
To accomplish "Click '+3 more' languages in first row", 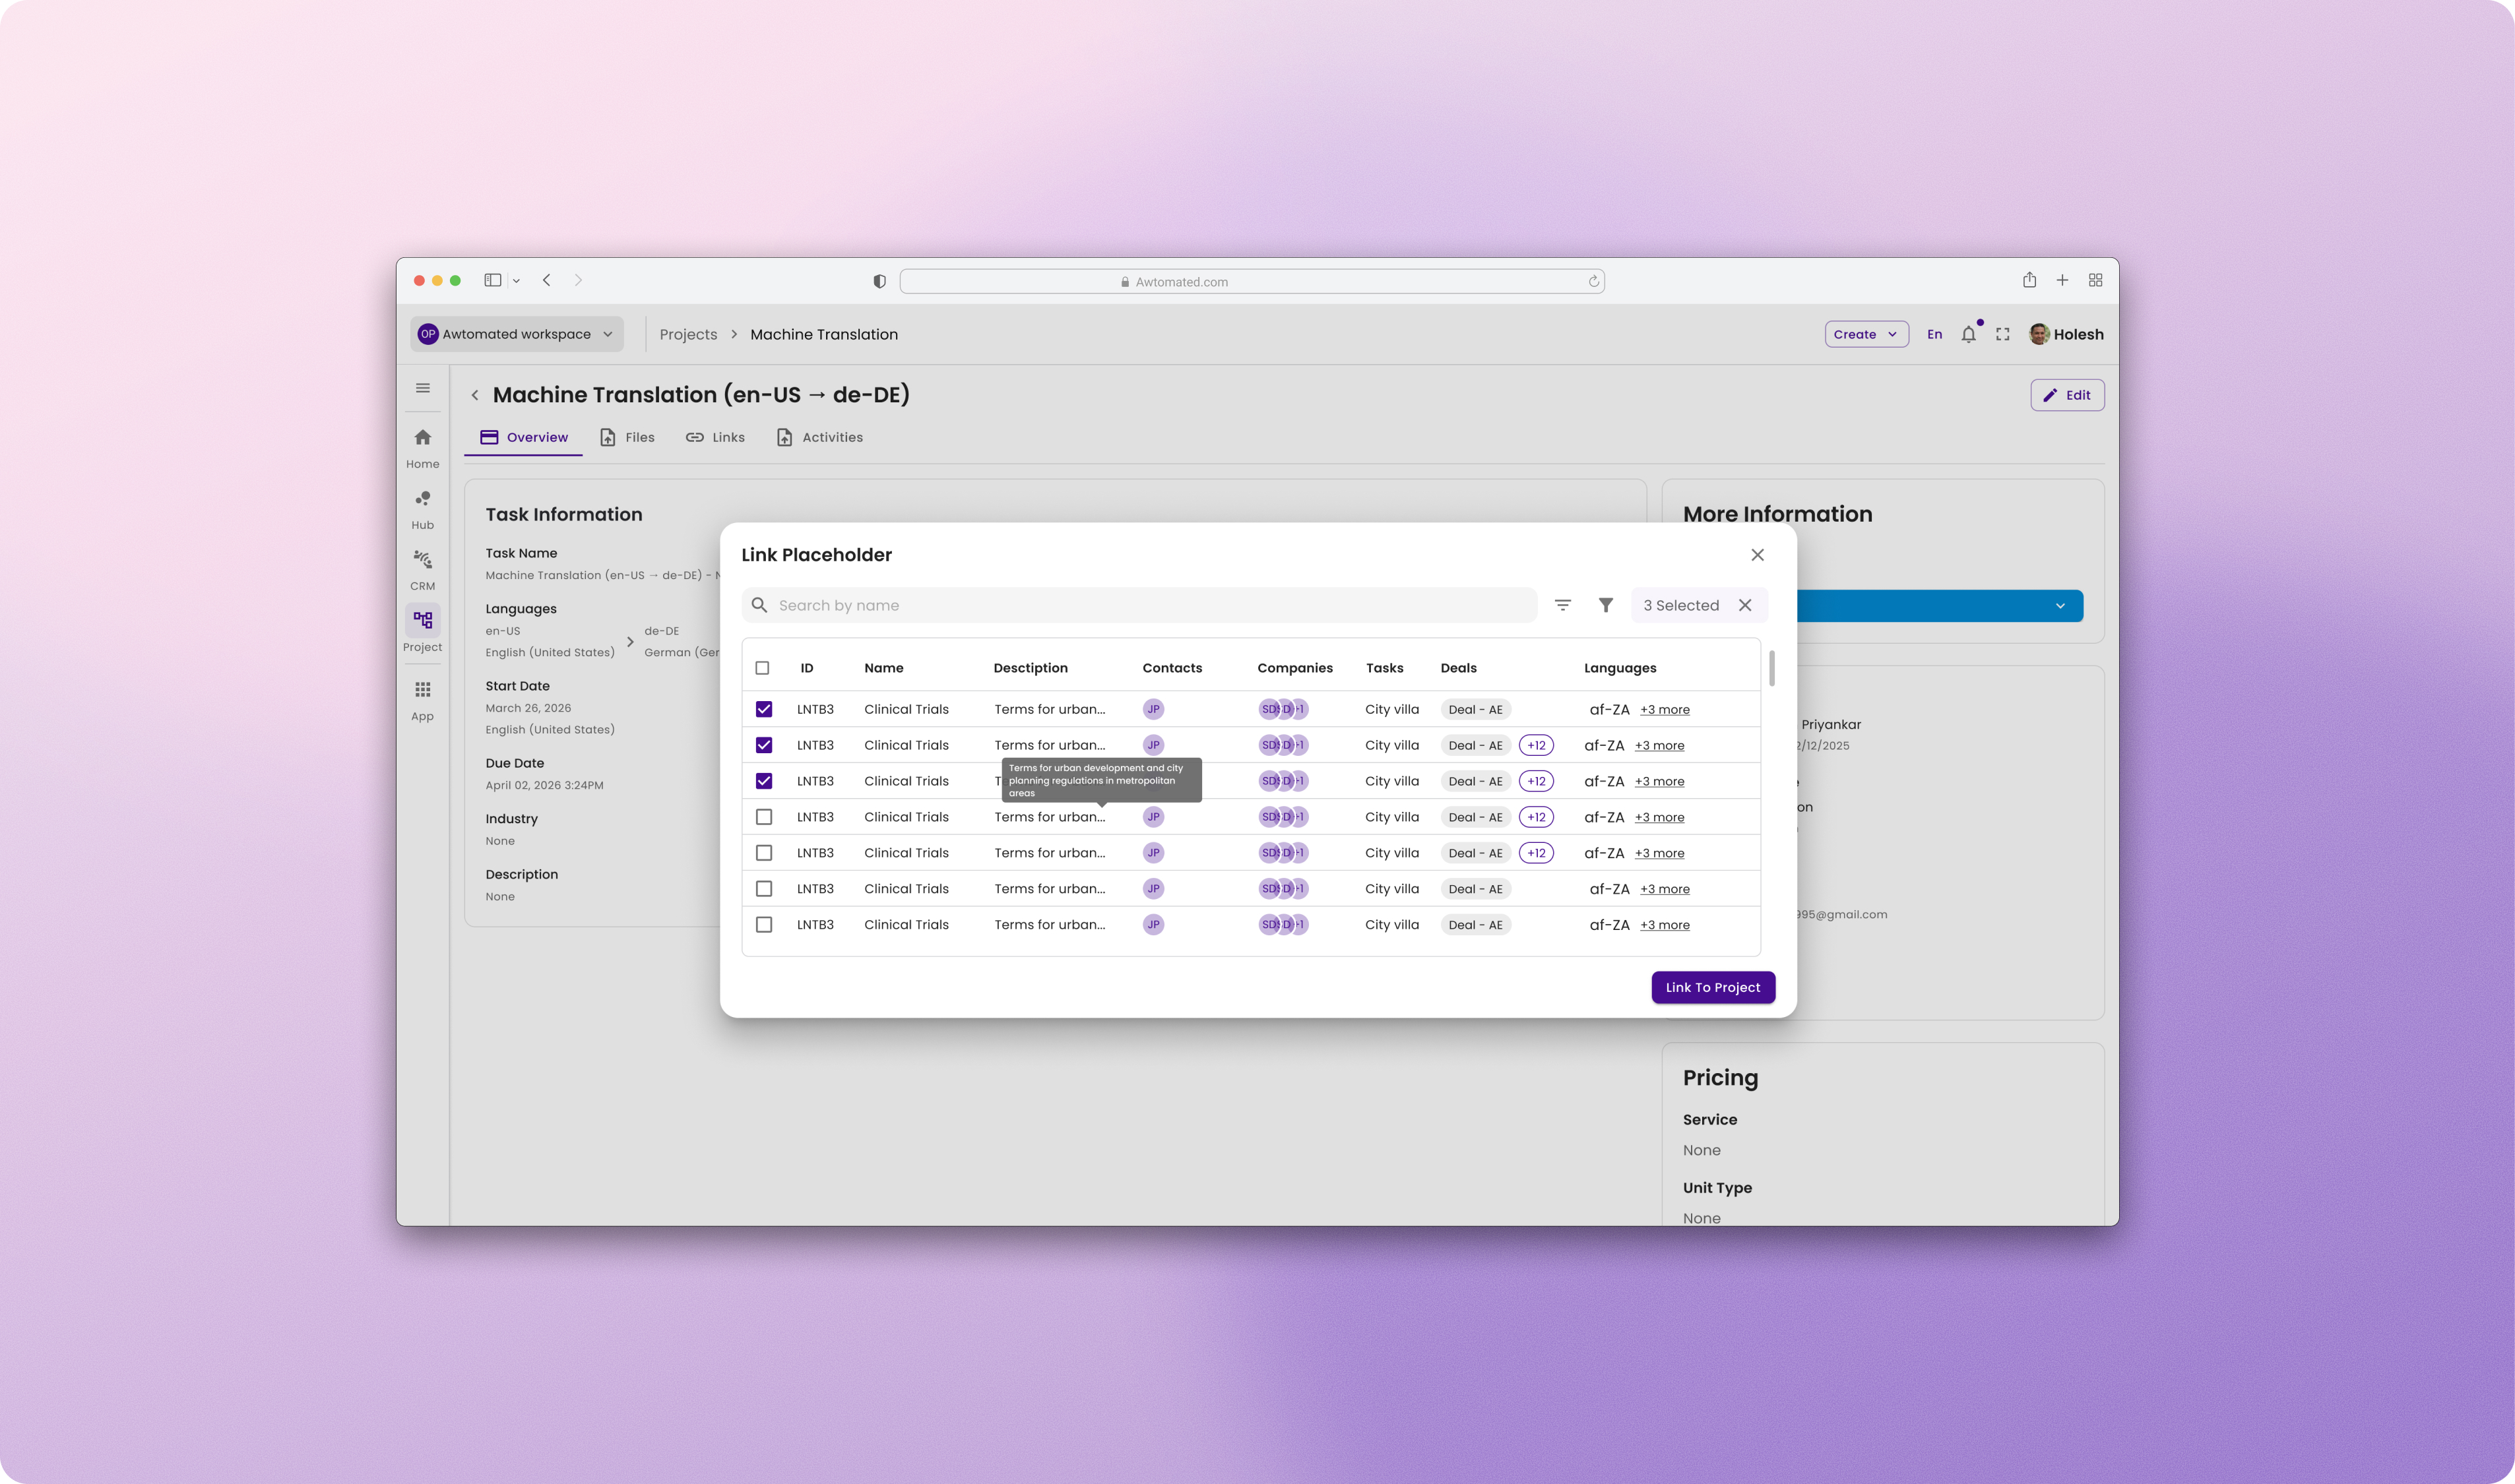I will (1665, 710).
